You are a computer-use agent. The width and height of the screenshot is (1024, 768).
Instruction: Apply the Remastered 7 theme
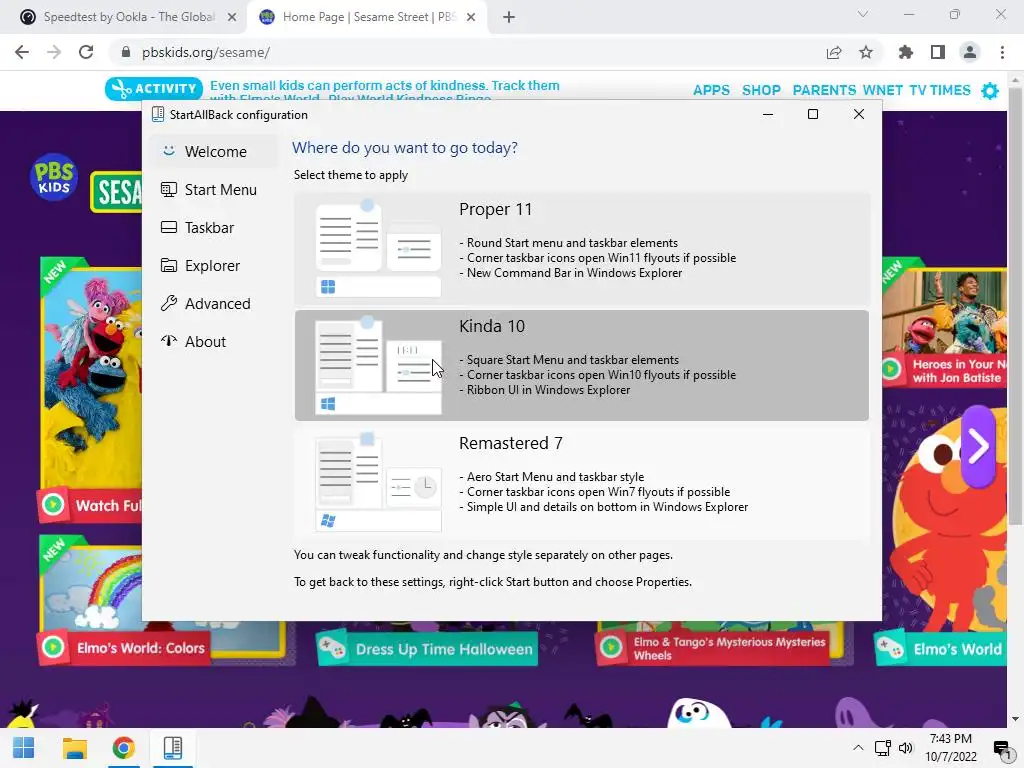[x=581, y=482]
